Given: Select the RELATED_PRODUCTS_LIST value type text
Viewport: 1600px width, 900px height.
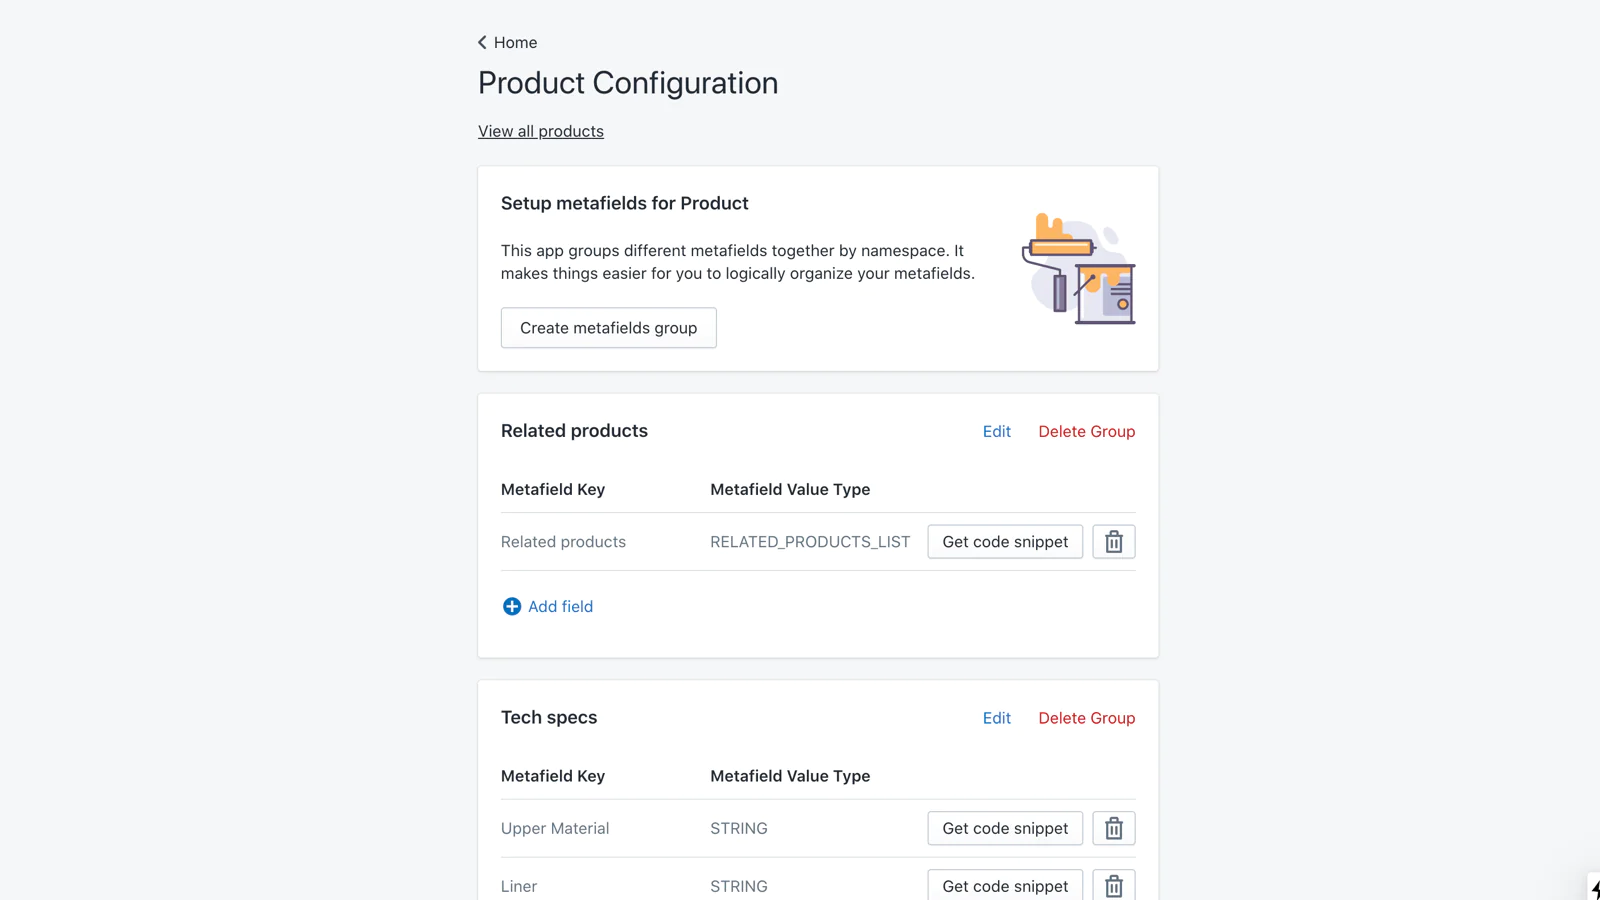Looking at the screenshot, I should [810, 542].
